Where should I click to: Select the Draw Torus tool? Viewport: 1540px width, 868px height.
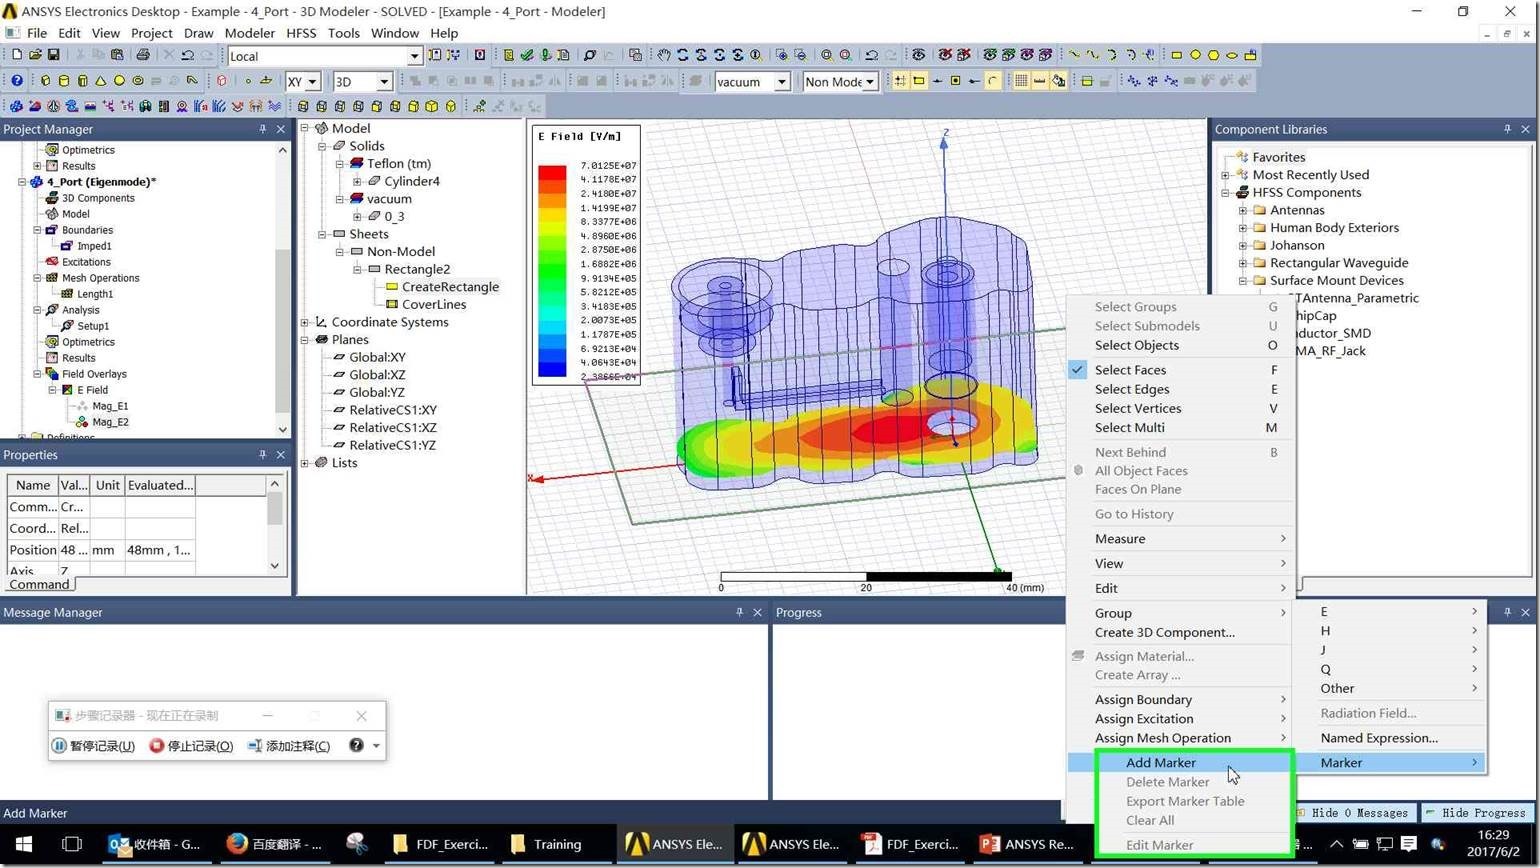point(138,81)
